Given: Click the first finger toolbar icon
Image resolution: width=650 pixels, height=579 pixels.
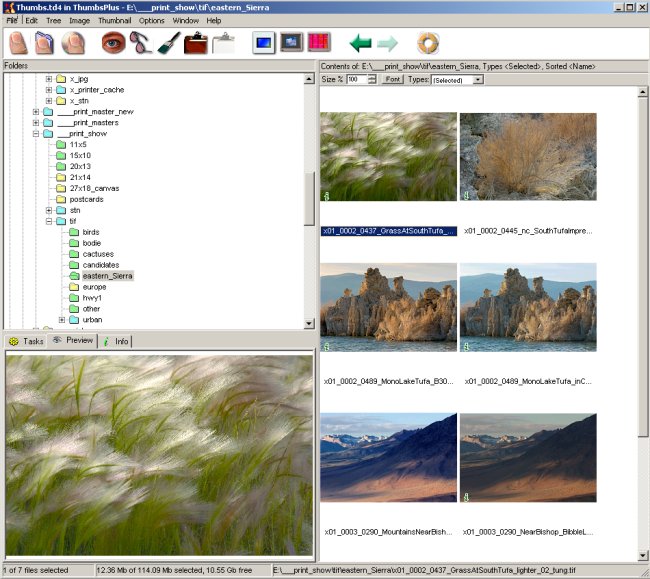Looking at the screenshot, I should pyautogui.click(x=17, y=43).
